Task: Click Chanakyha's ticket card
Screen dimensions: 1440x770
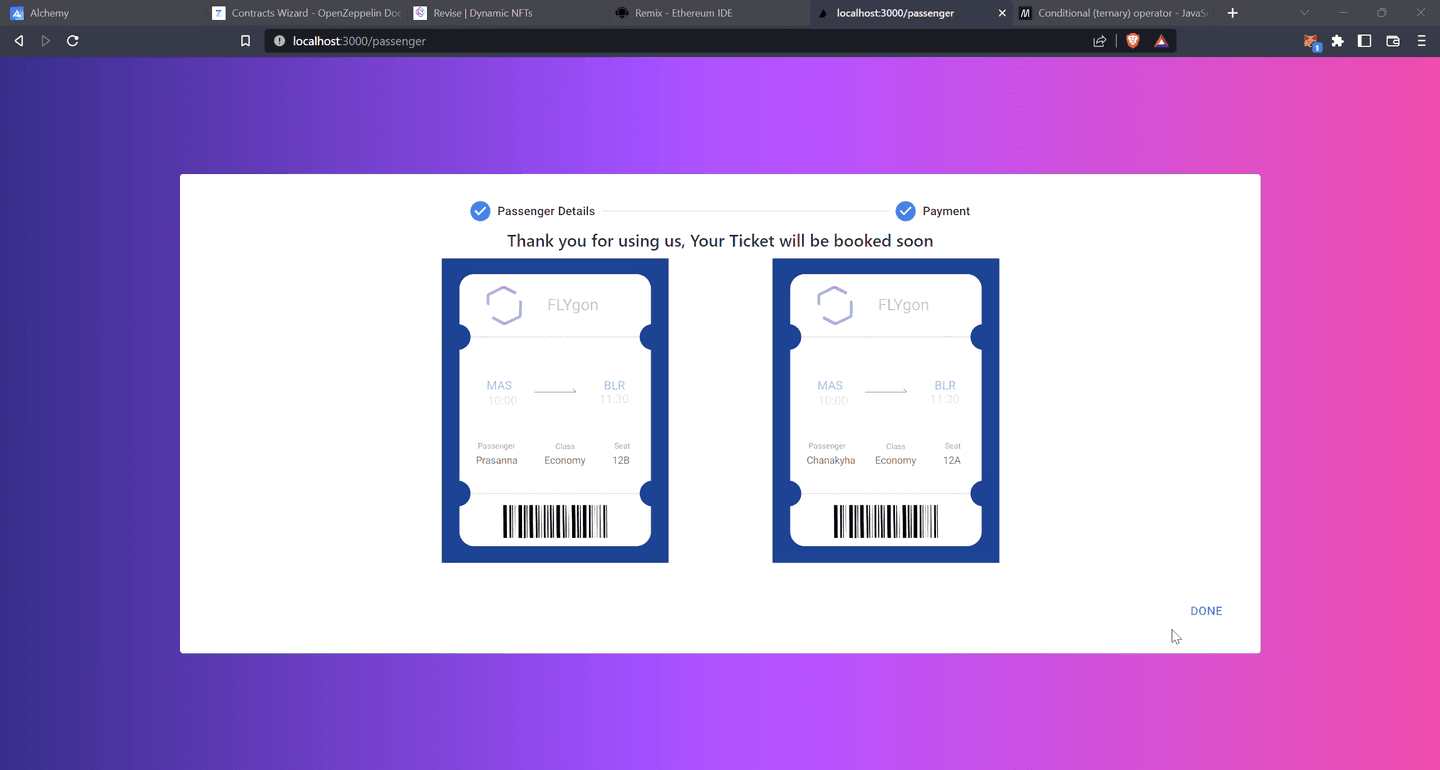Action: coord(886,411)
